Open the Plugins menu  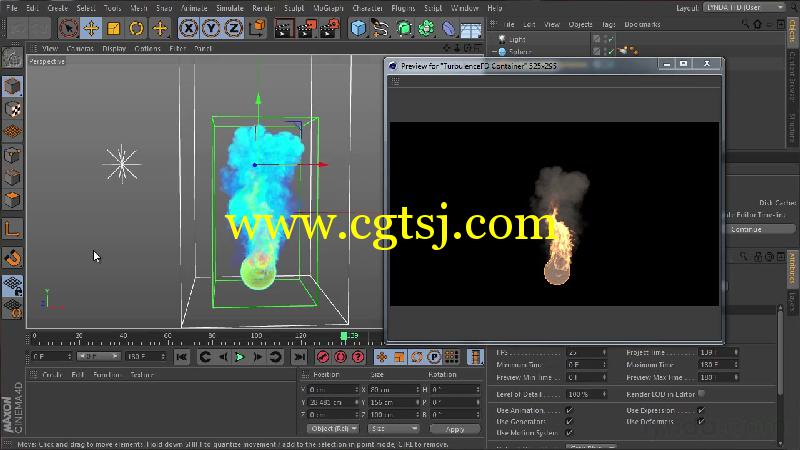403,8
